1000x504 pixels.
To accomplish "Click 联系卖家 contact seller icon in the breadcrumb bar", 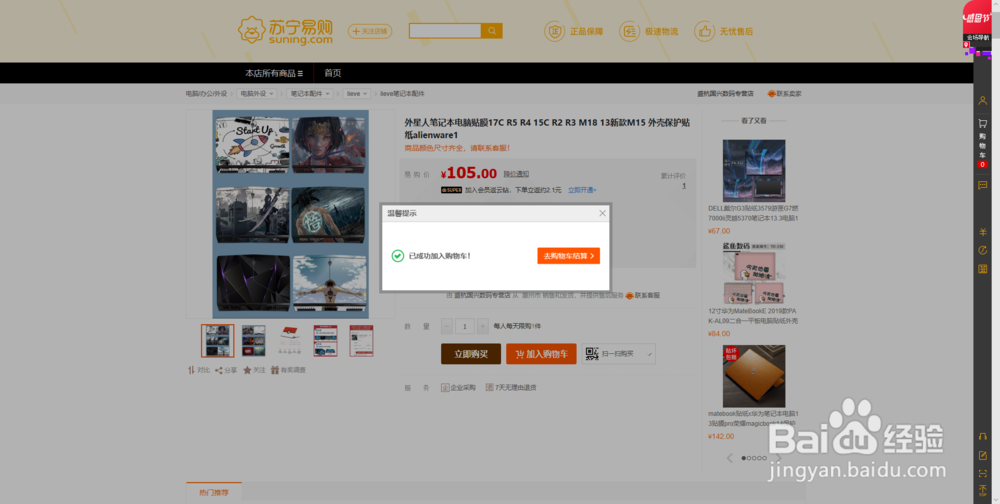I will click(771, 94).
